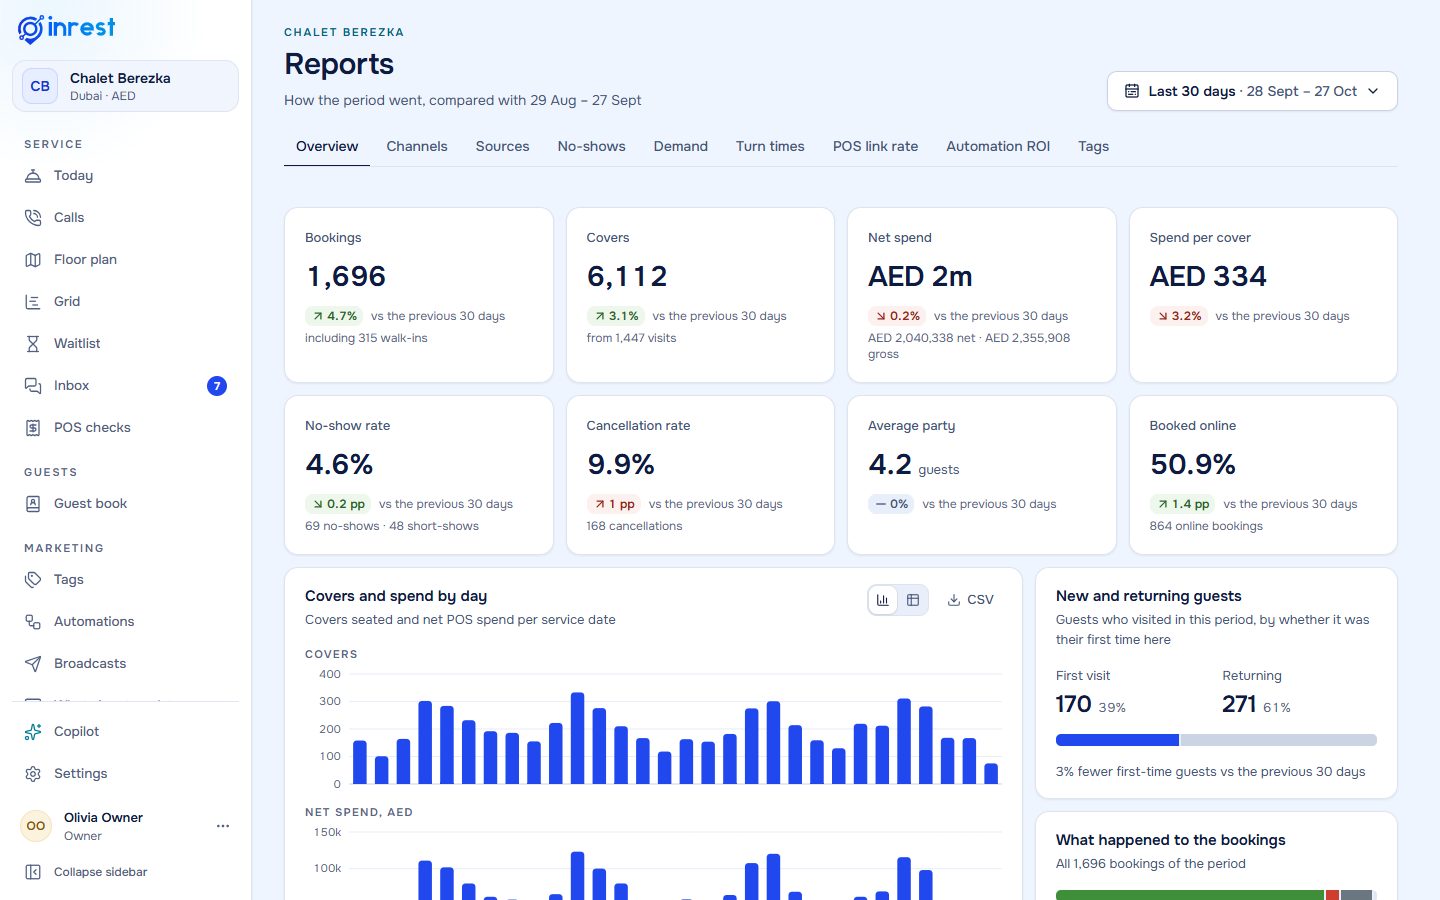Open the Last 30 days date dropdown
The height and width of the screenshot is (900, 1440).
[x=1252, y=91]
